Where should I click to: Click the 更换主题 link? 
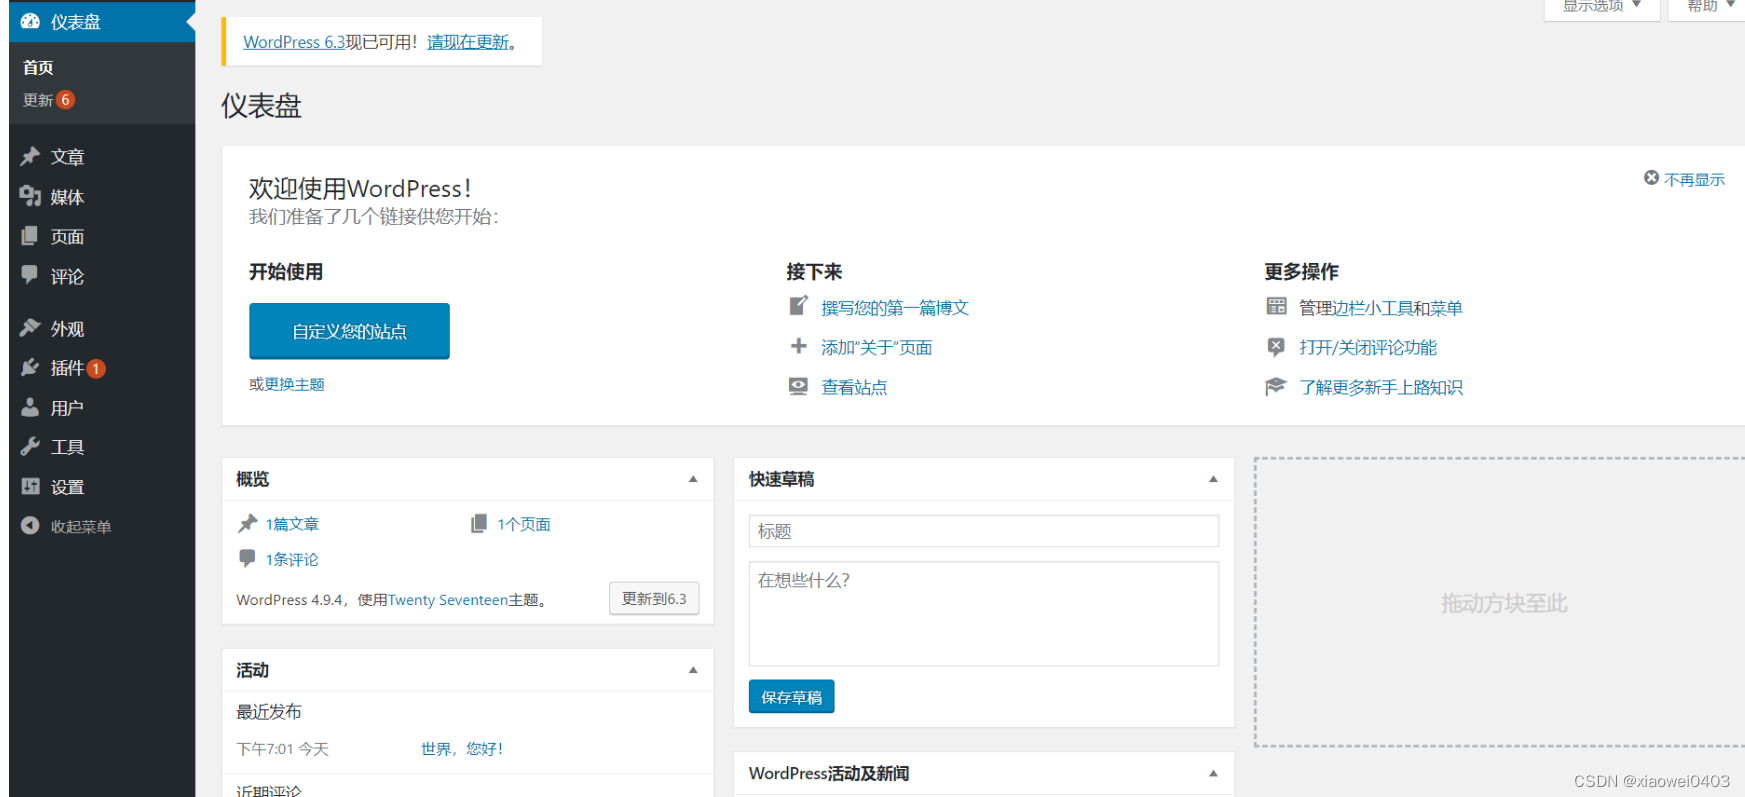click(x=294, y=384)
